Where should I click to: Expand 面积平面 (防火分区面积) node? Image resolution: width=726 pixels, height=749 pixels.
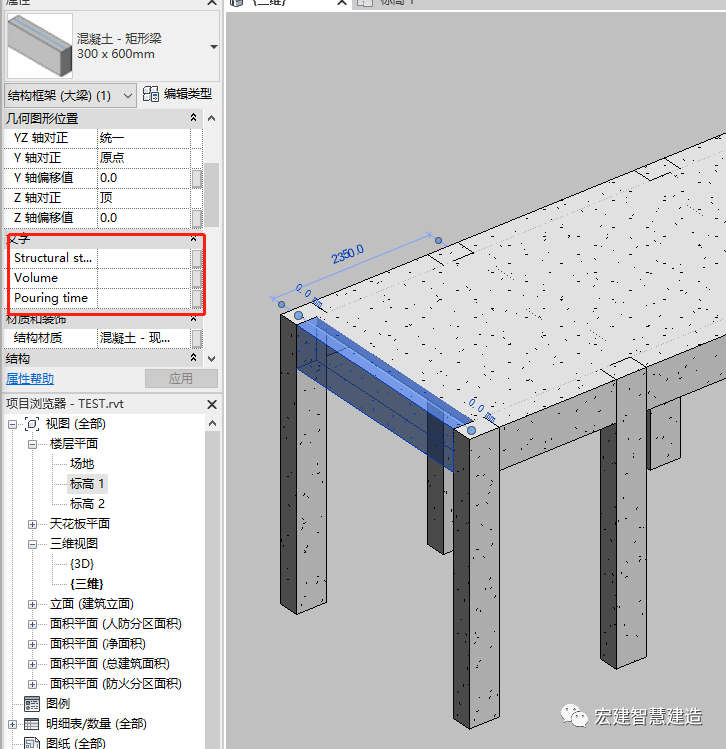[x=32, y=685]
